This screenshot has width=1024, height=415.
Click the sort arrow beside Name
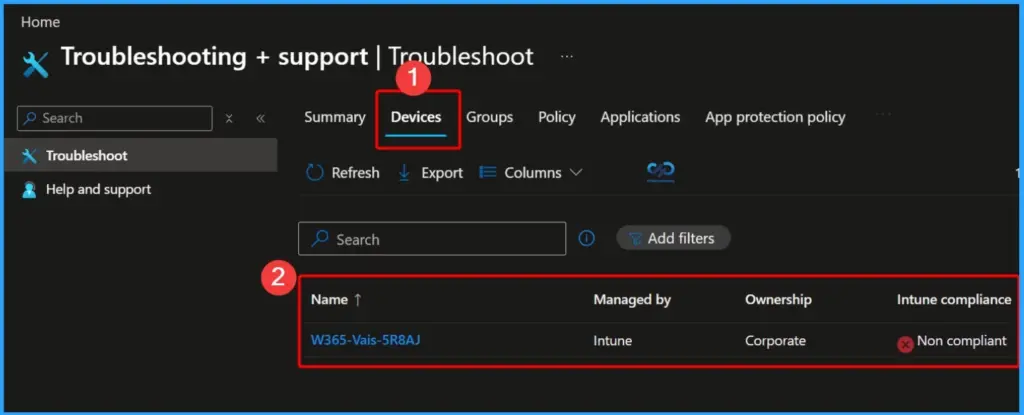pyautogui.click(x=357, y=299)
